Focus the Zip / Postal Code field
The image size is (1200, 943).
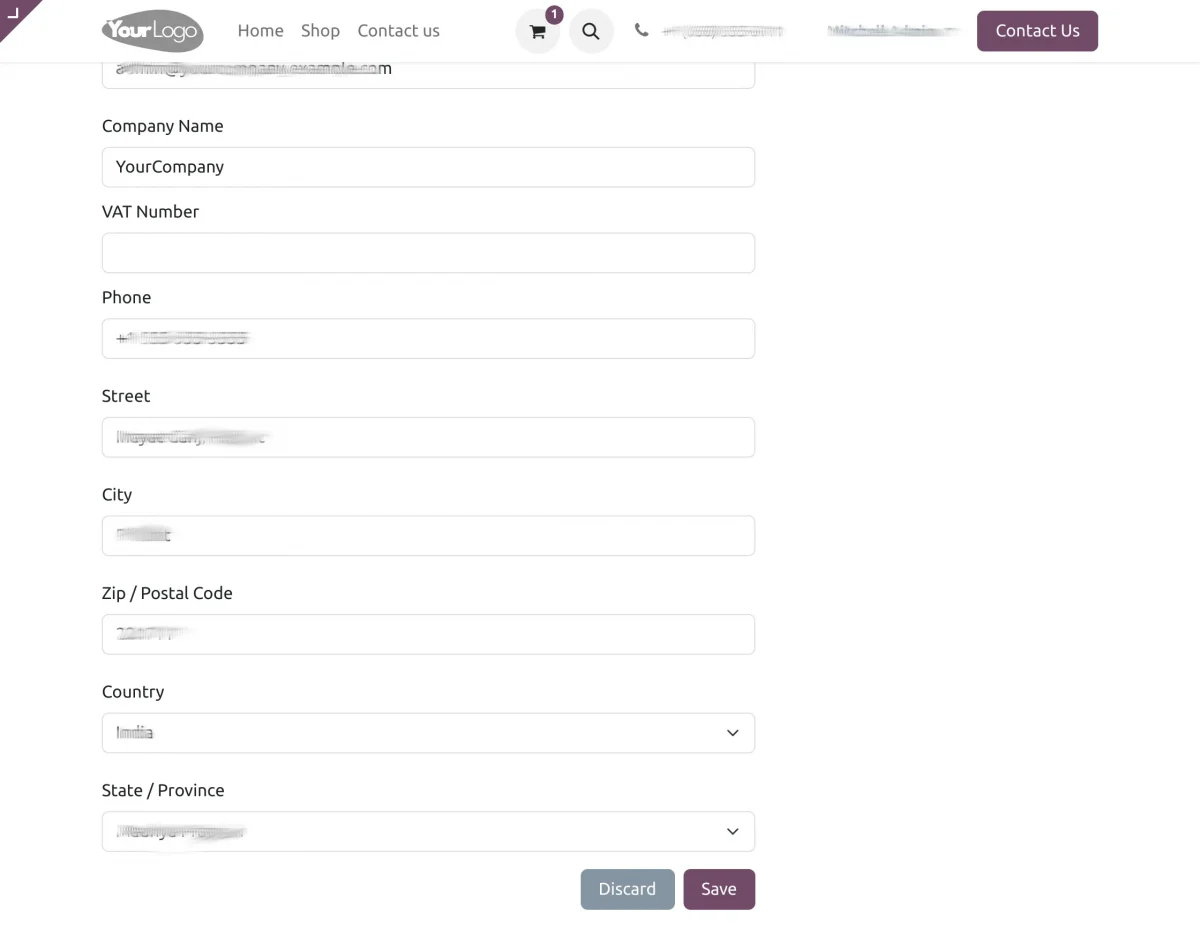pyautogui.click(x=428, y=634)
